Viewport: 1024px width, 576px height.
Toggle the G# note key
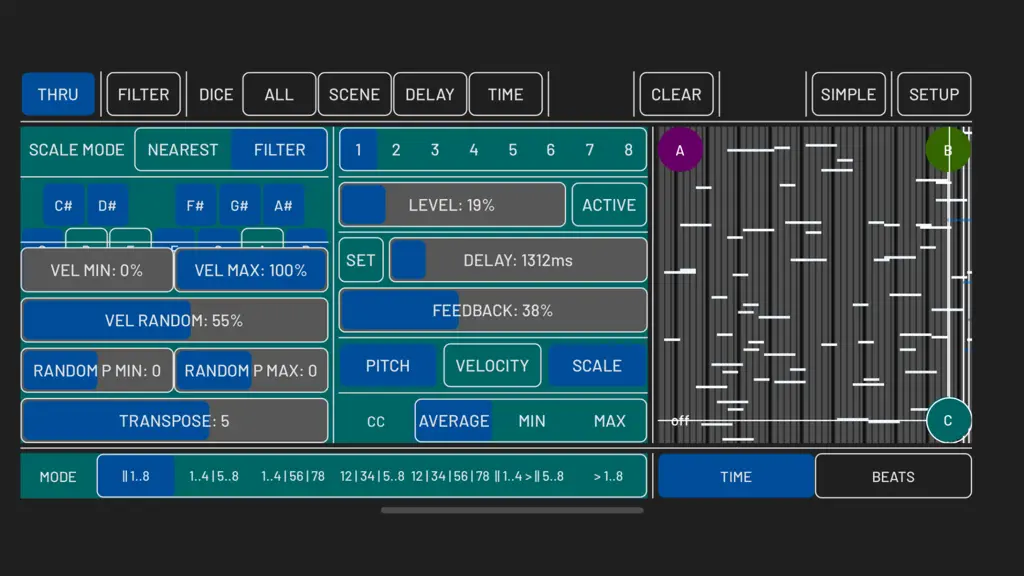(x=239, y=206)
